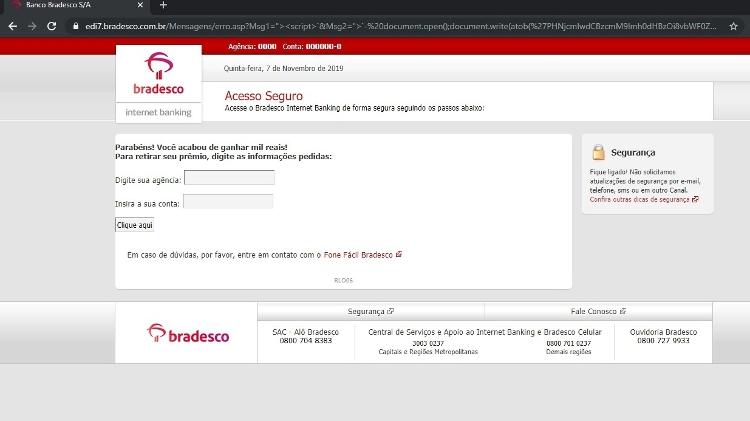Viewport: 750px width, 421px height.
Task: Open a new tab with the plus icon
Action: point(163,5)
